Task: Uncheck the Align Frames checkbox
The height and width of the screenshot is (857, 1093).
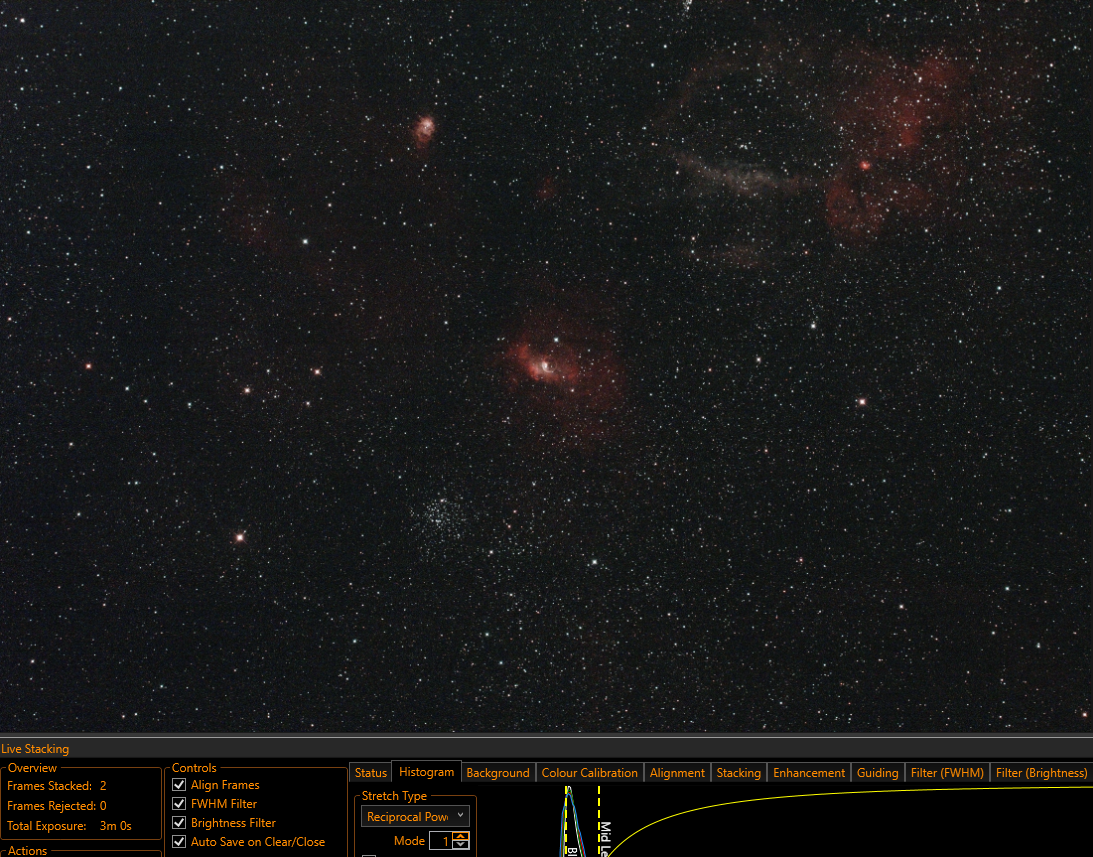Action: 178,784
